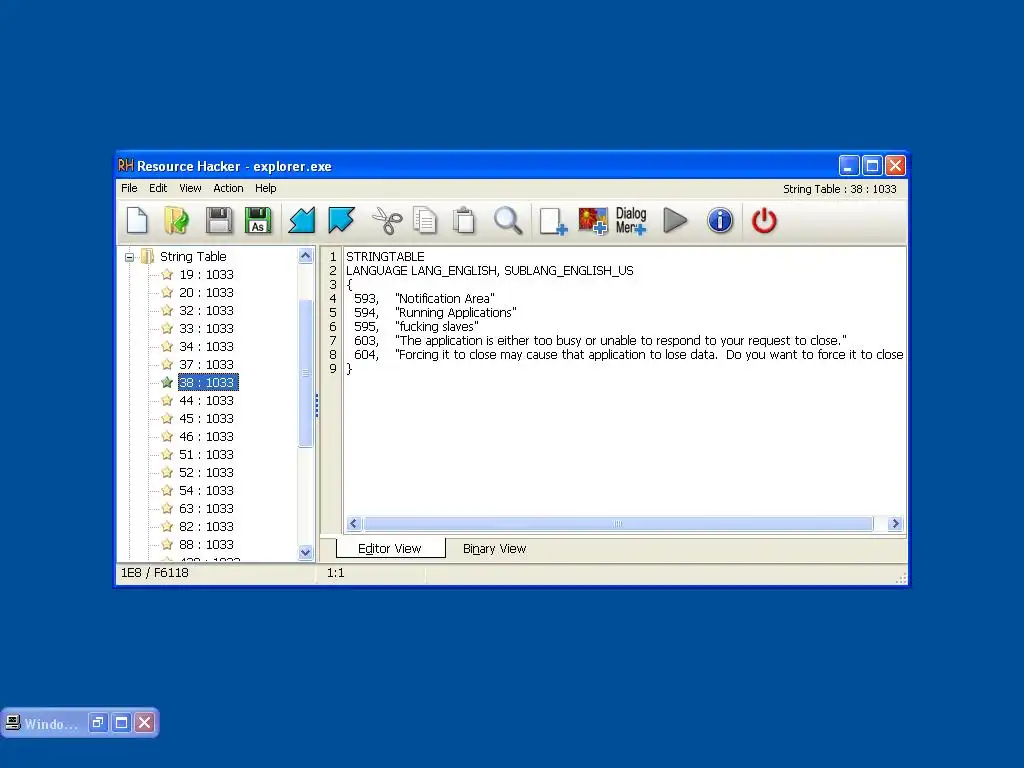Click the tree vertical scrollbar thumb

coord(305,374)
